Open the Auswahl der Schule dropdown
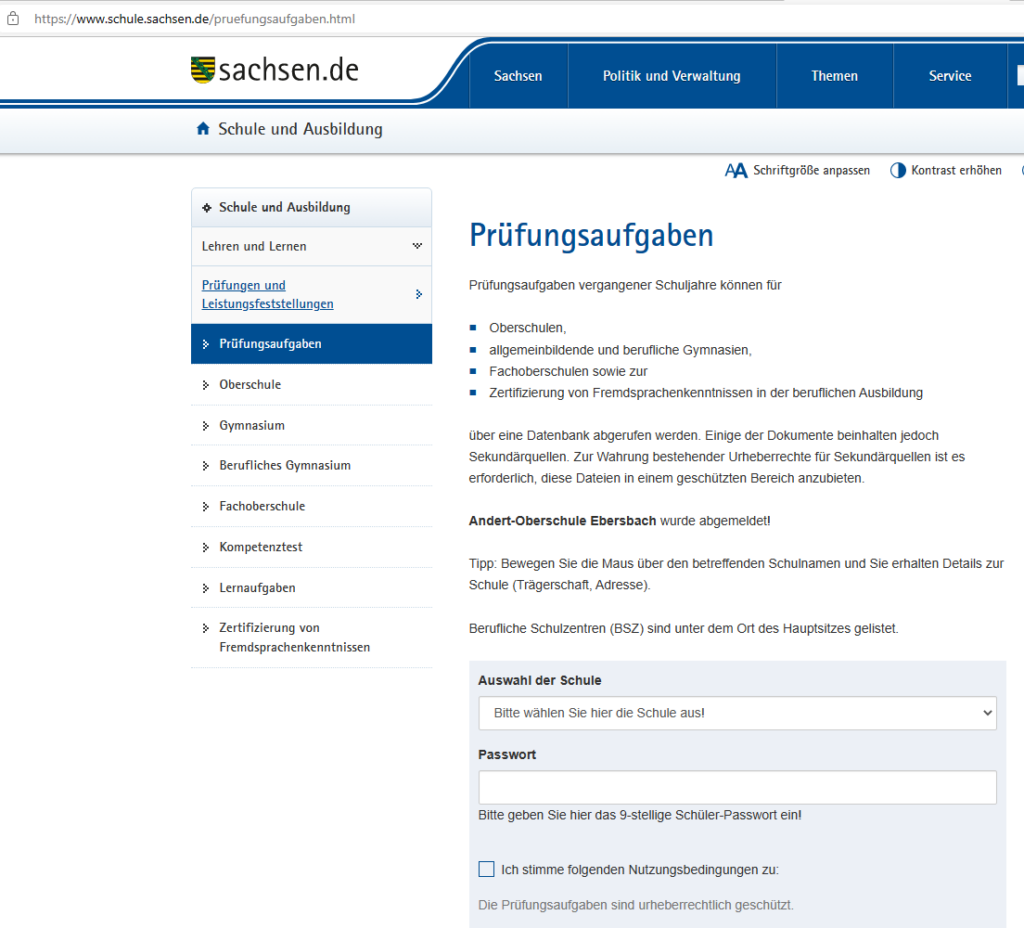The width and height of the screenshot is (1024, 928). (x=737, y=713)
